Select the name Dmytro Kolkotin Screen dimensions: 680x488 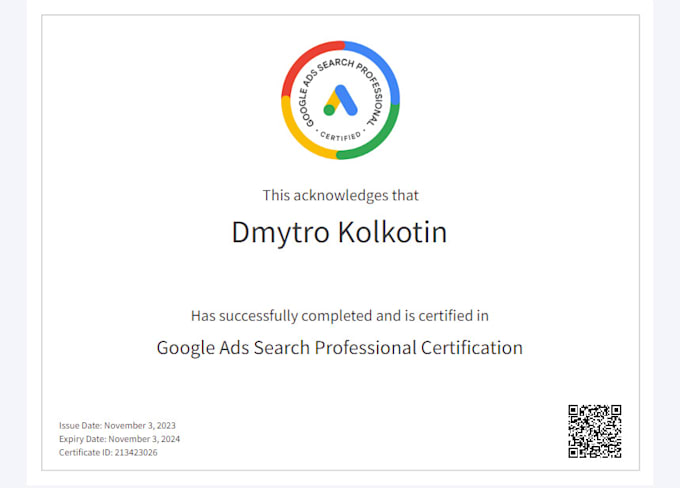339,233
